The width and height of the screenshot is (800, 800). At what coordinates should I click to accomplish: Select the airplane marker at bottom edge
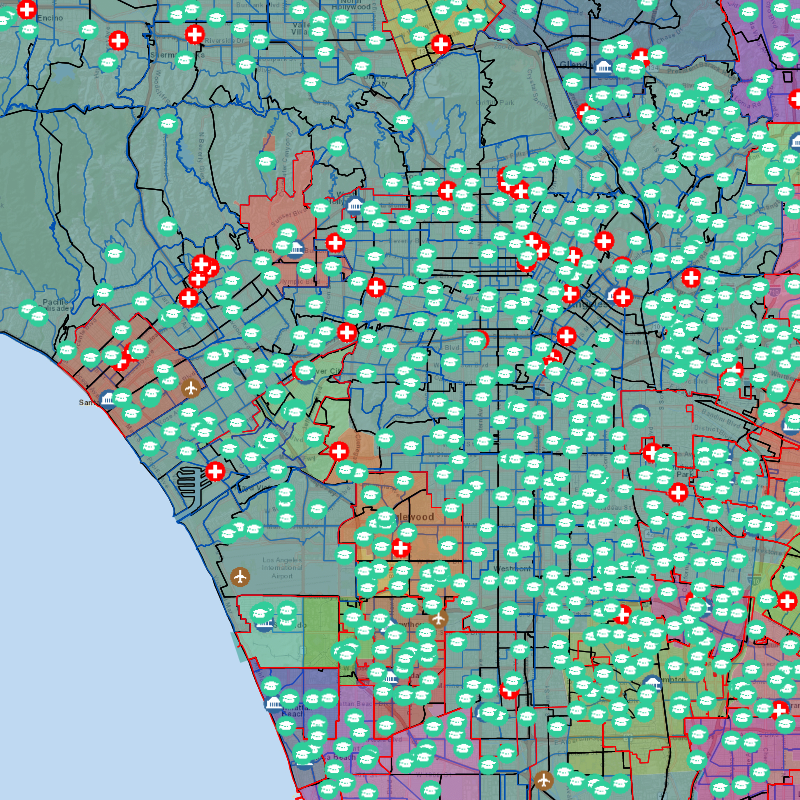coord(544,779)
